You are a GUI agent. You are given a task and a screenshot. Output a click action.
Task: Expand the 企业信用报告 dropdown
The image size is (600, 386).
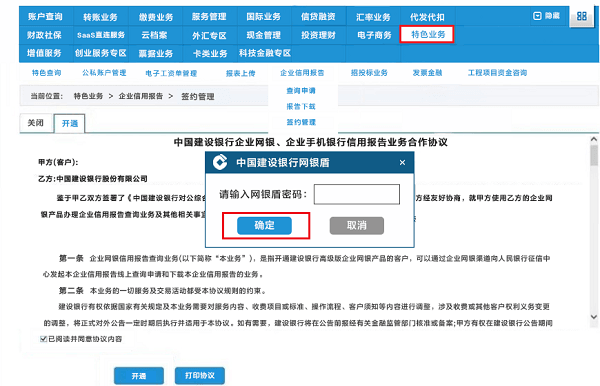[x=302, y=73]
